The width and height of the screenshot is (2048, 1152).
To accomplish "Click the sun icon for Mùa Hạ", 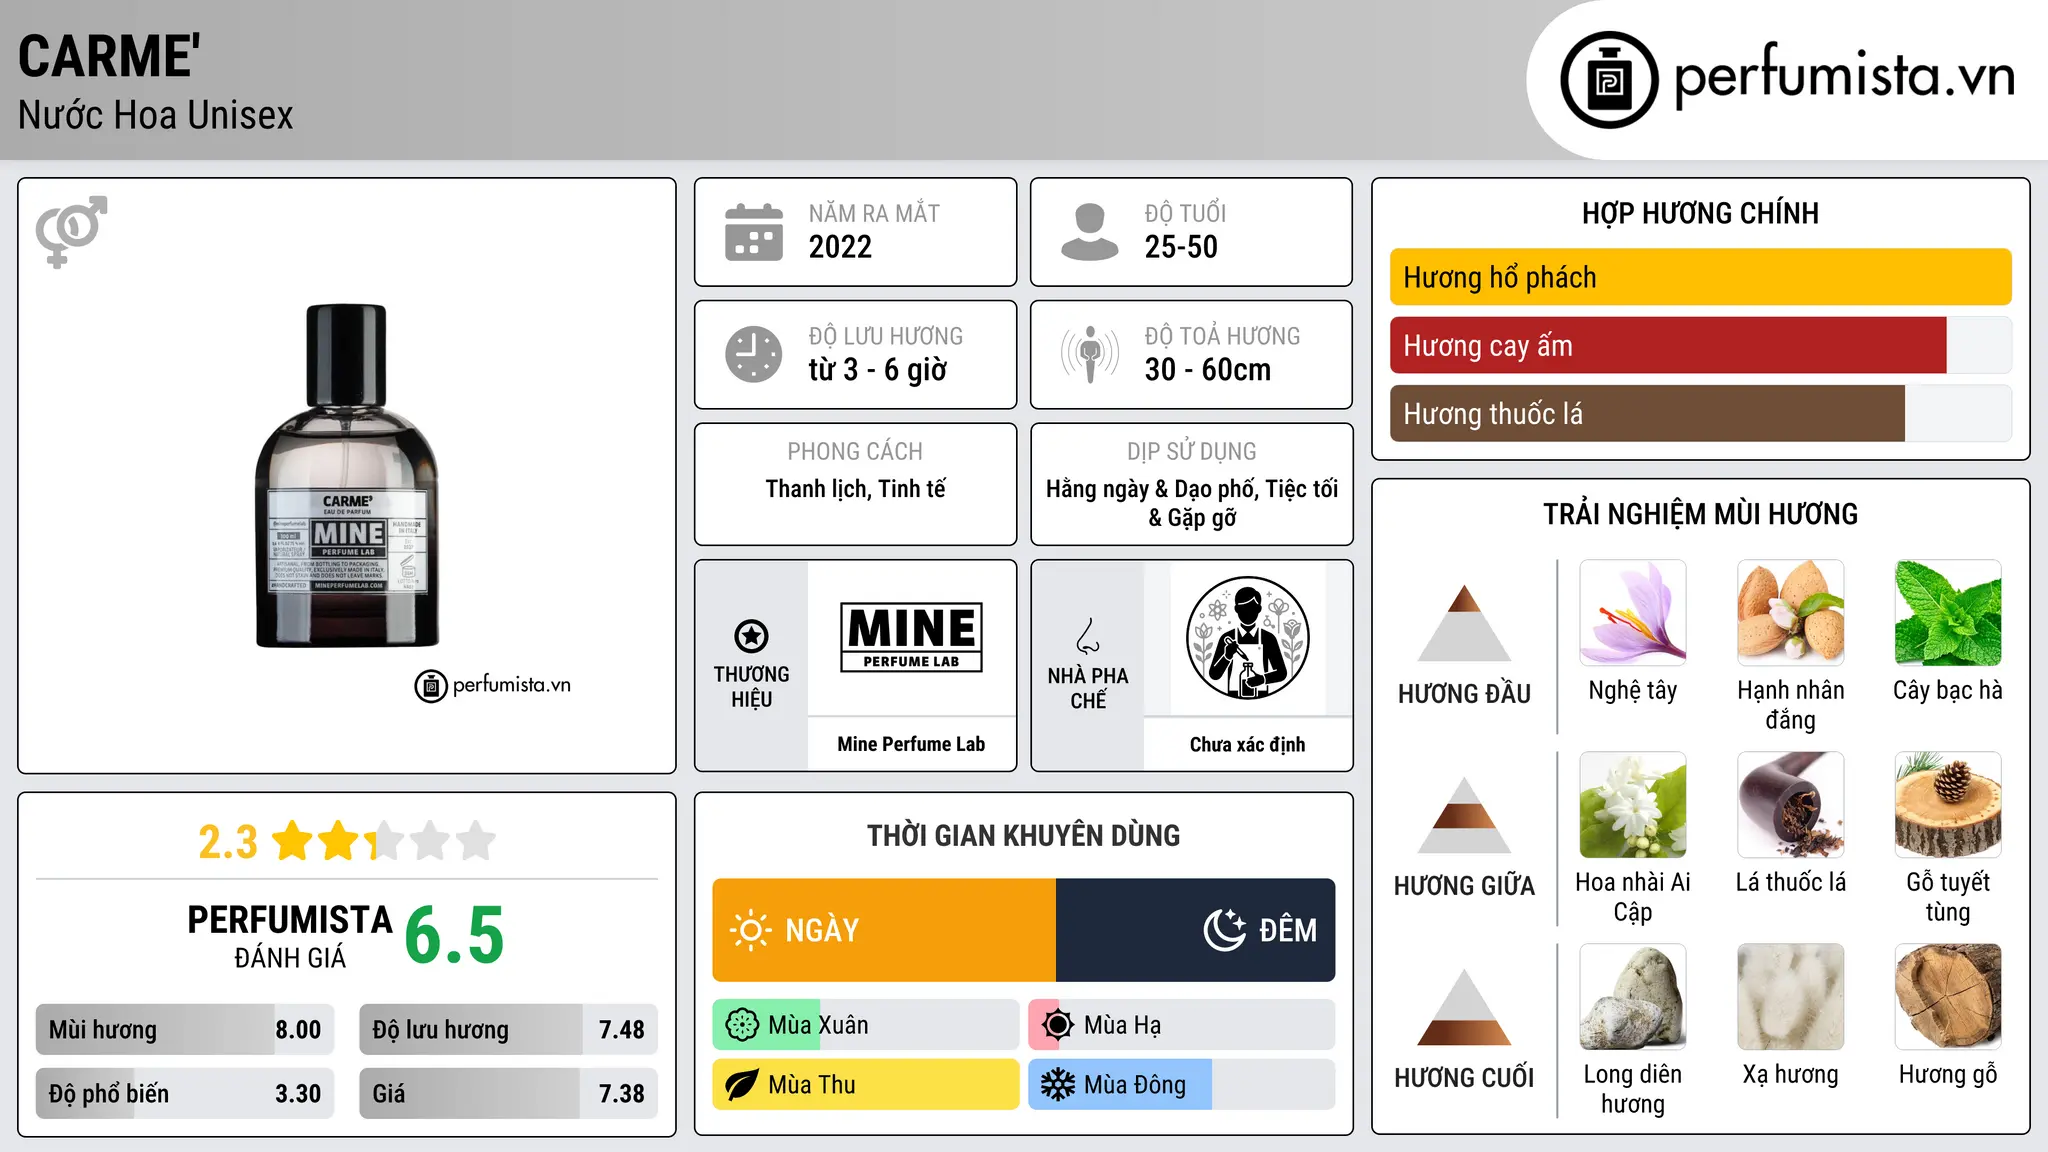I will [1058, 1025].
